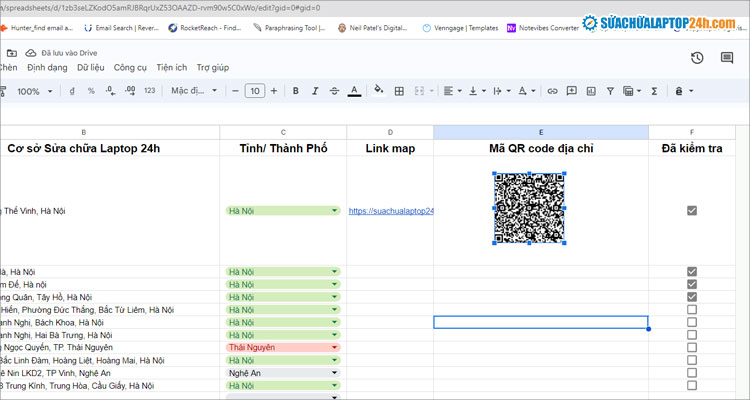
Task: Open zoom level 100% dropdown
Action: 34,91
